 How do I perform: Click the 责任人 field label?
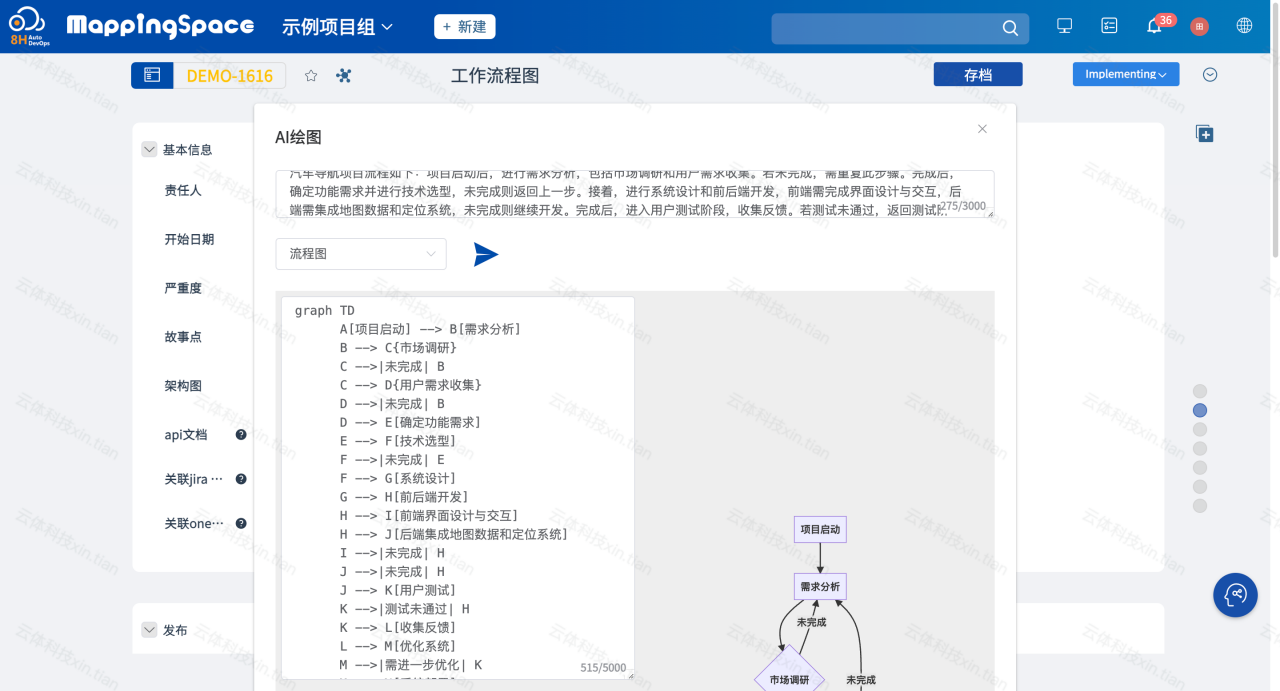tap(183, 190)
